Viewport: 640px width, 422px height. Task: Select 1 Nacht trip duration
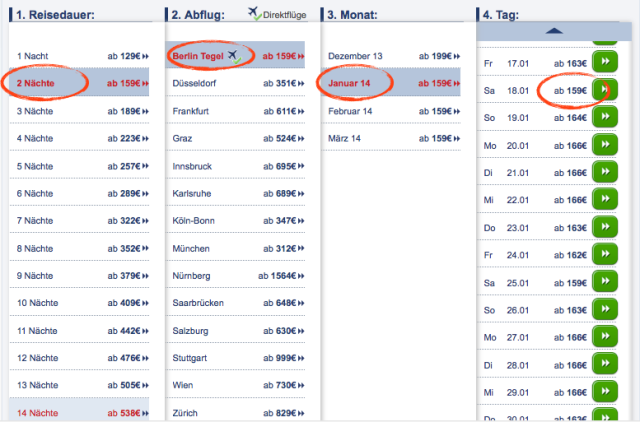click(x=79, y=56)
